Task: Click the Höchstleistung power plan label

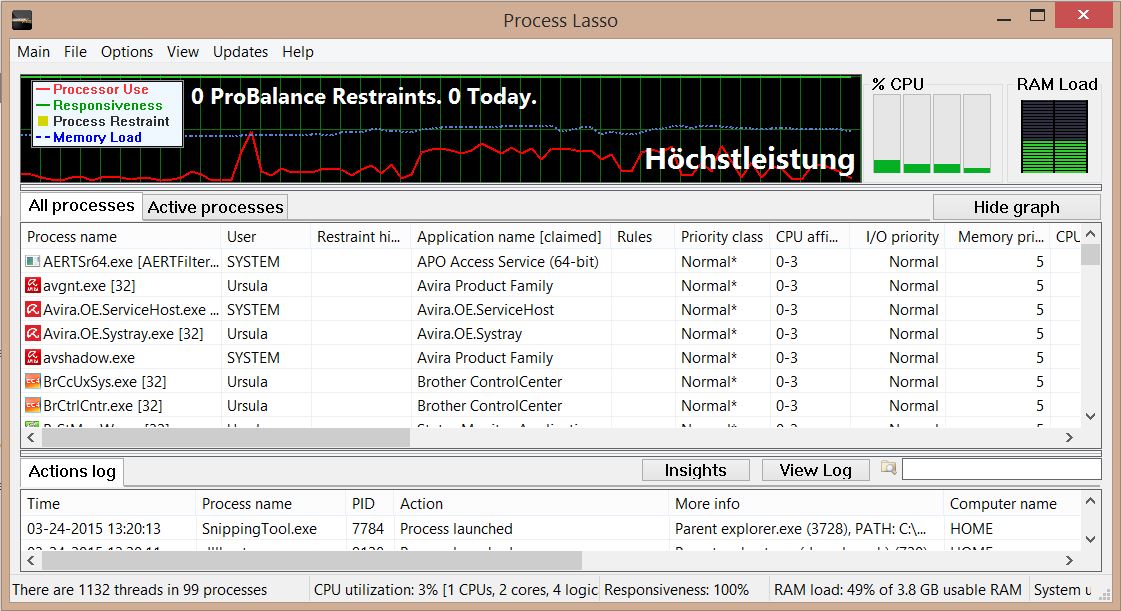Action: 749,159
